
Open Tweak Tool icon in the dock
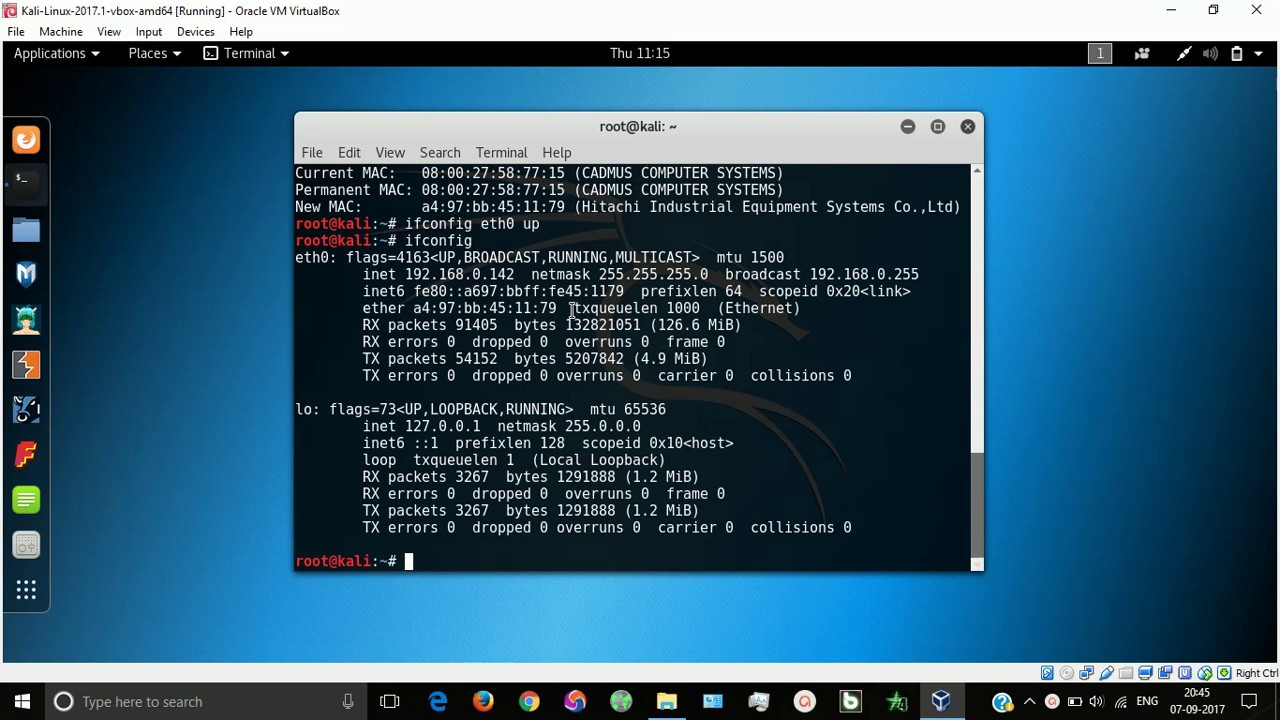point(26,545)
